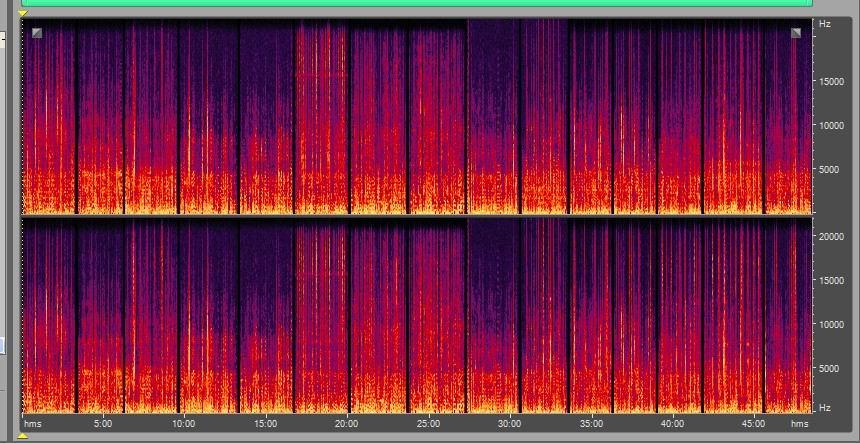The width and height of the screenshot is (860, 443).
Task: Click the 10000 label on the upper channel ruler
Action: pyautogui.click(x=831, y=126)
